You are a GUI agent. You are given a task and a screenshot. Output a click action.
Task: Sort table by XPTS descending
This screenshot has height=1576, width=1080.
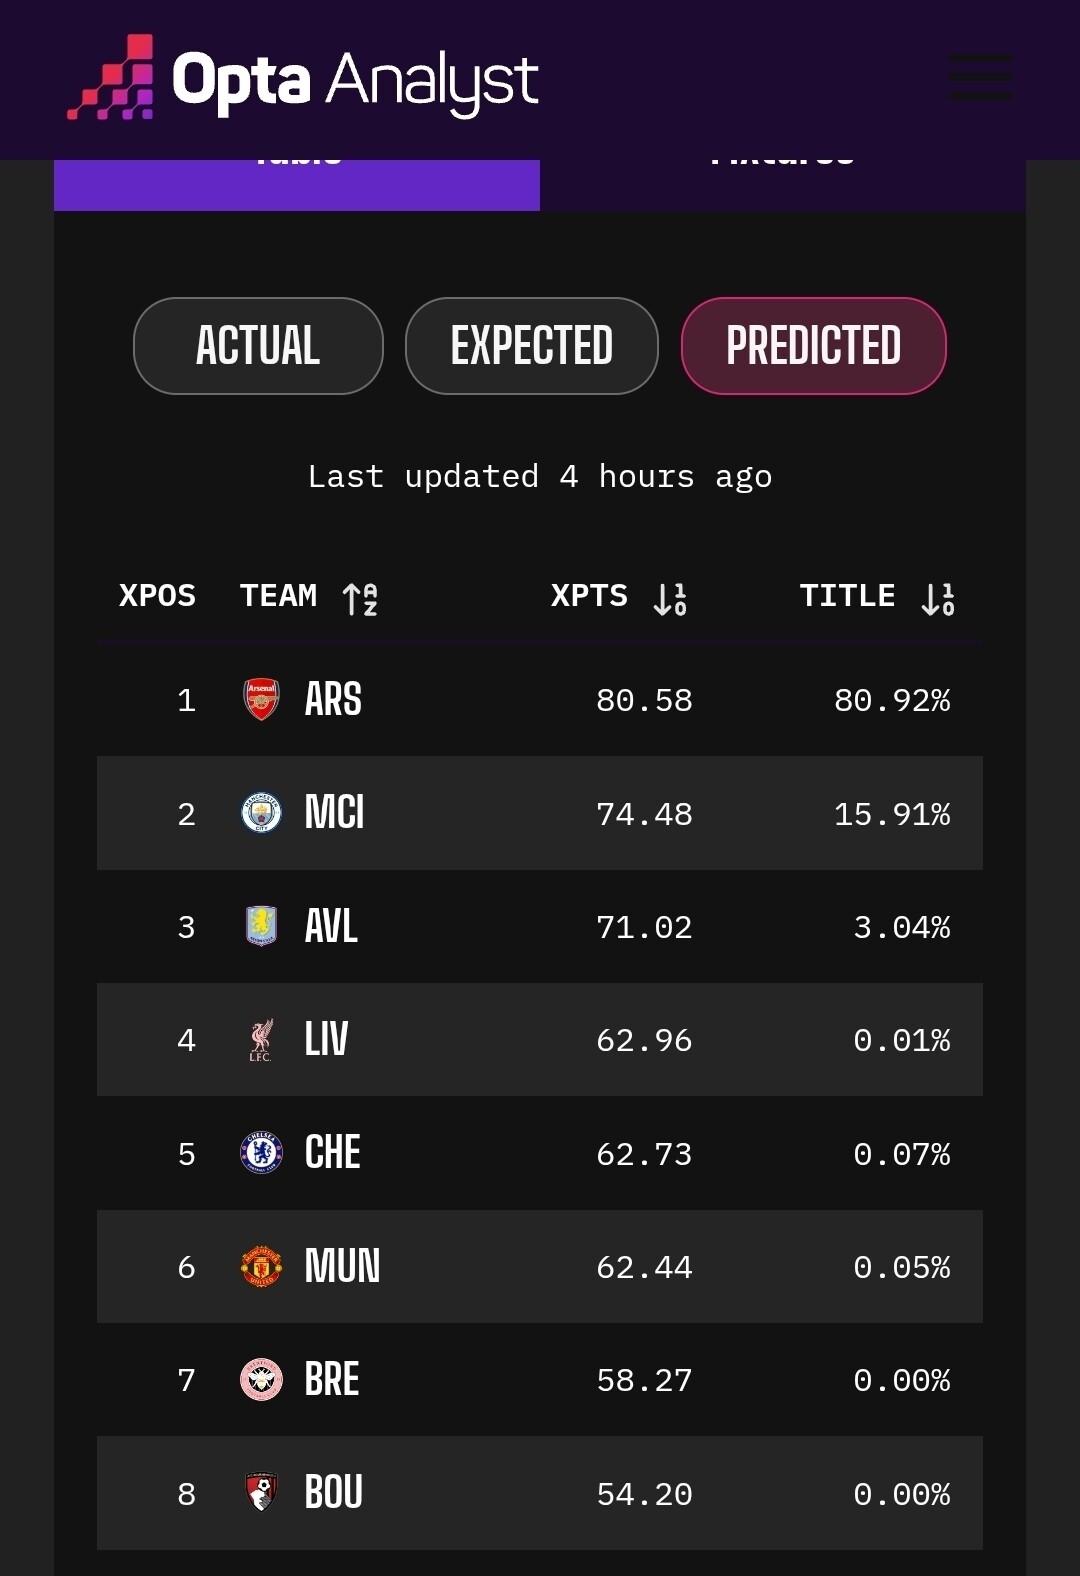click(669, 598)
